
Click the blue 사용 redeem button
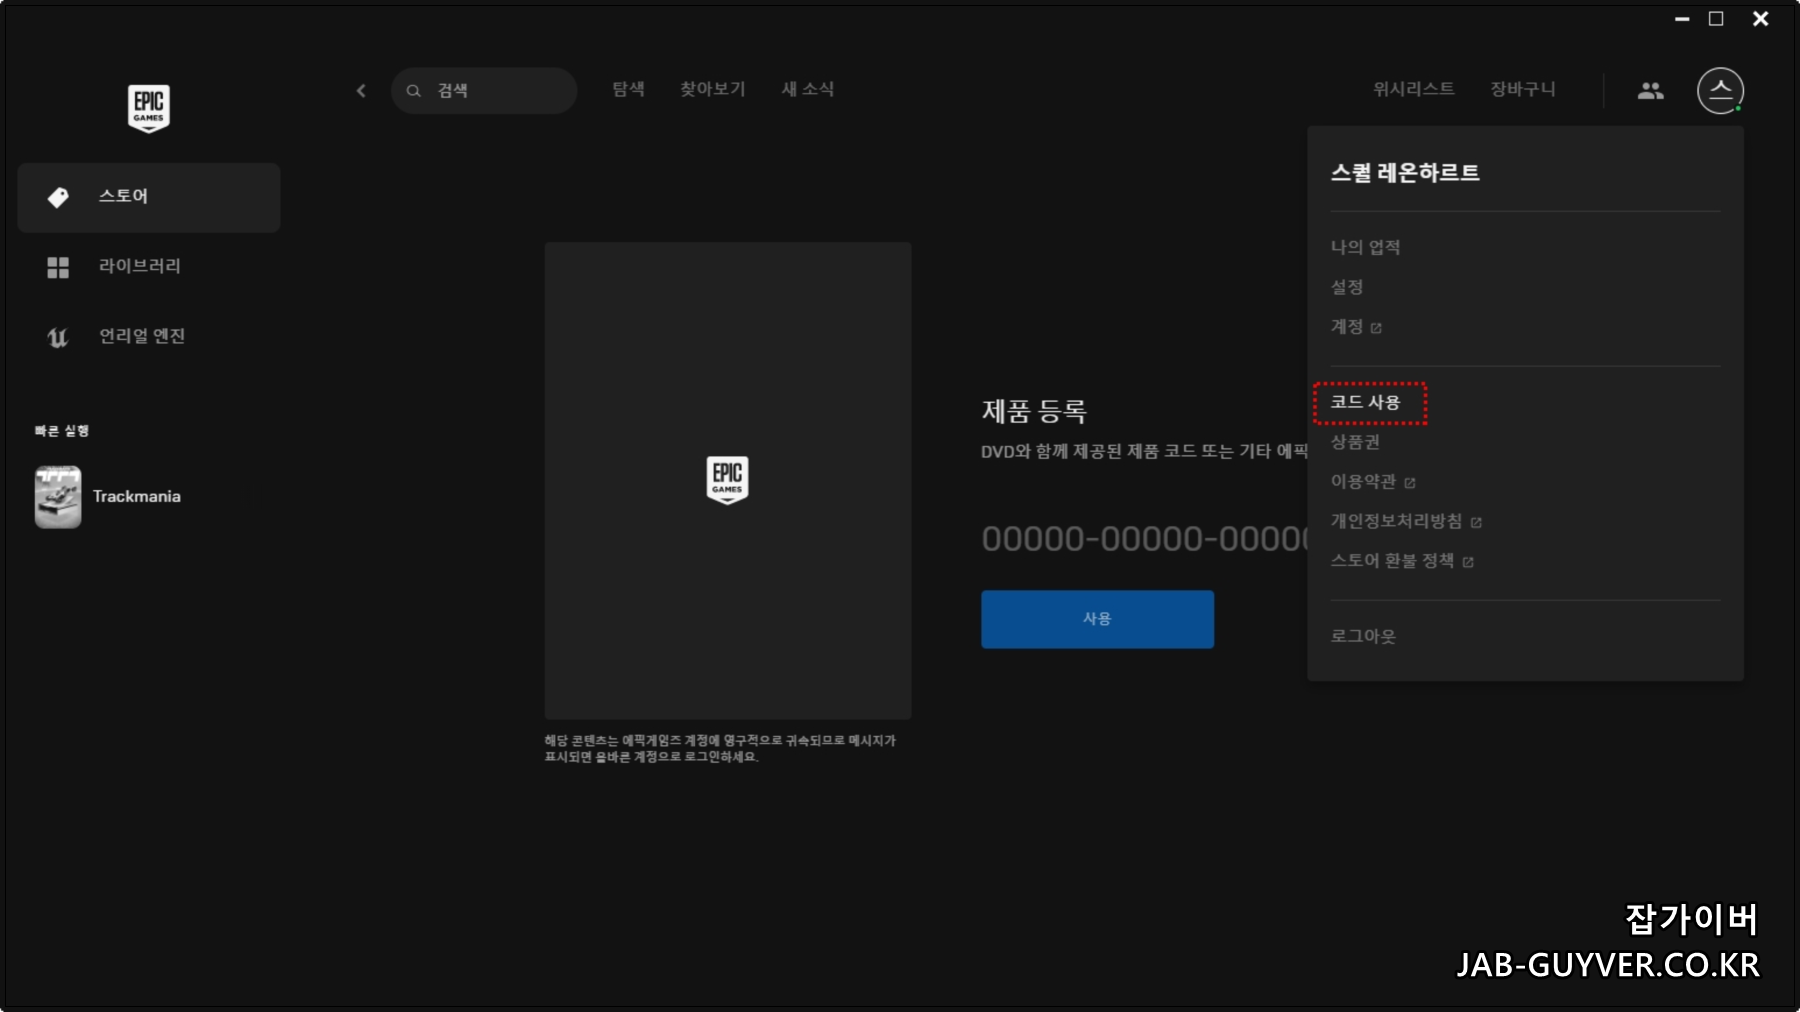[x=1097, y=619]
